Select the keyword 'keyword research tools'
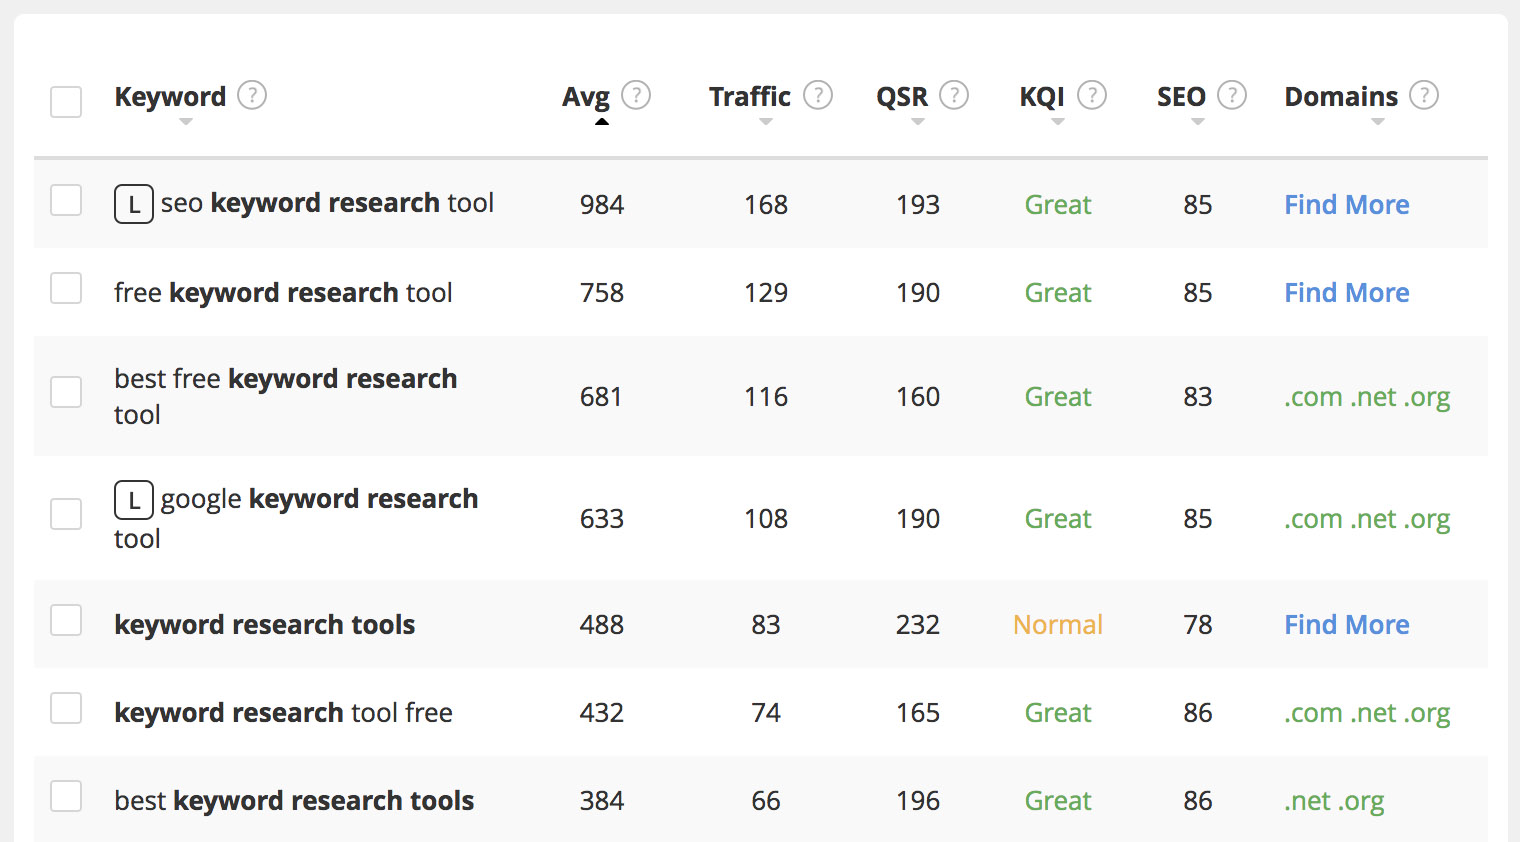Viewport: 1520px width, 842px height. tap(265, 625)
